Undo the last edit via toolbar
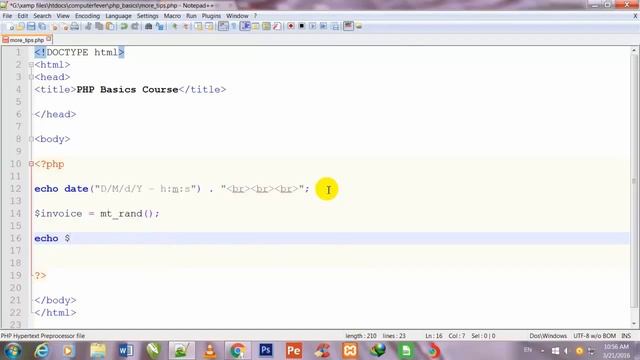The height and width of the screenshot is (360, 640). [x=124, y=27]
